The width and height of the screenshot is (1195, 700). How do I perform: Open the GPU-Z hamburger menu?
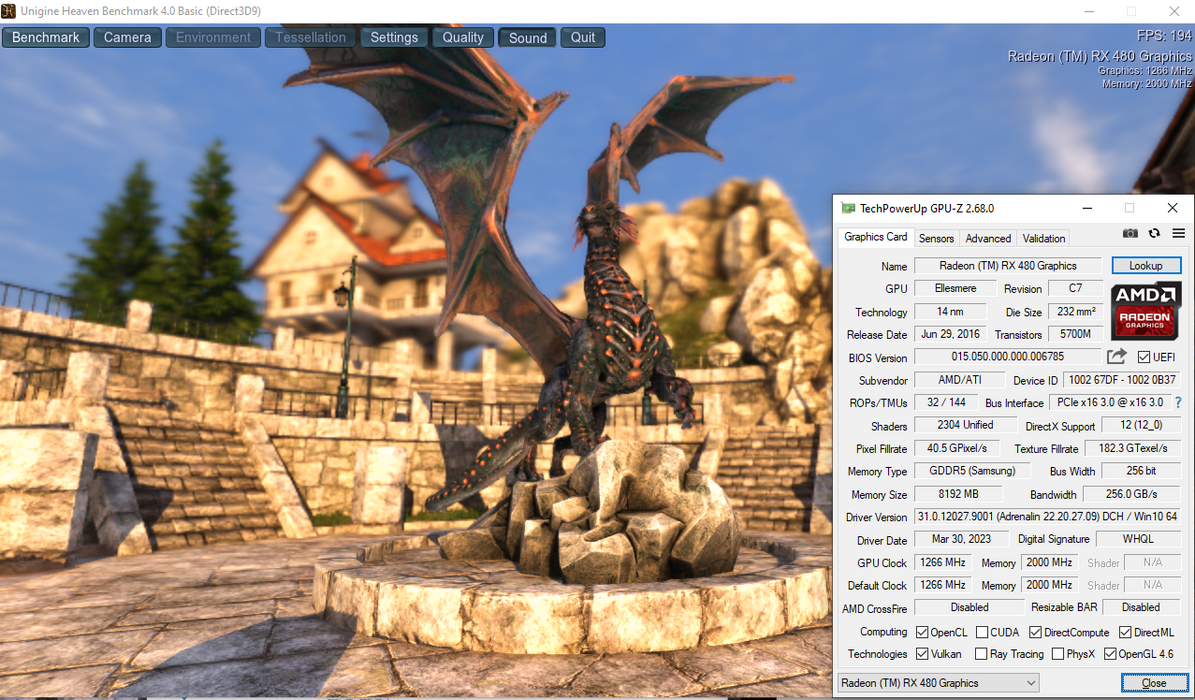[x=1178, y=233]
